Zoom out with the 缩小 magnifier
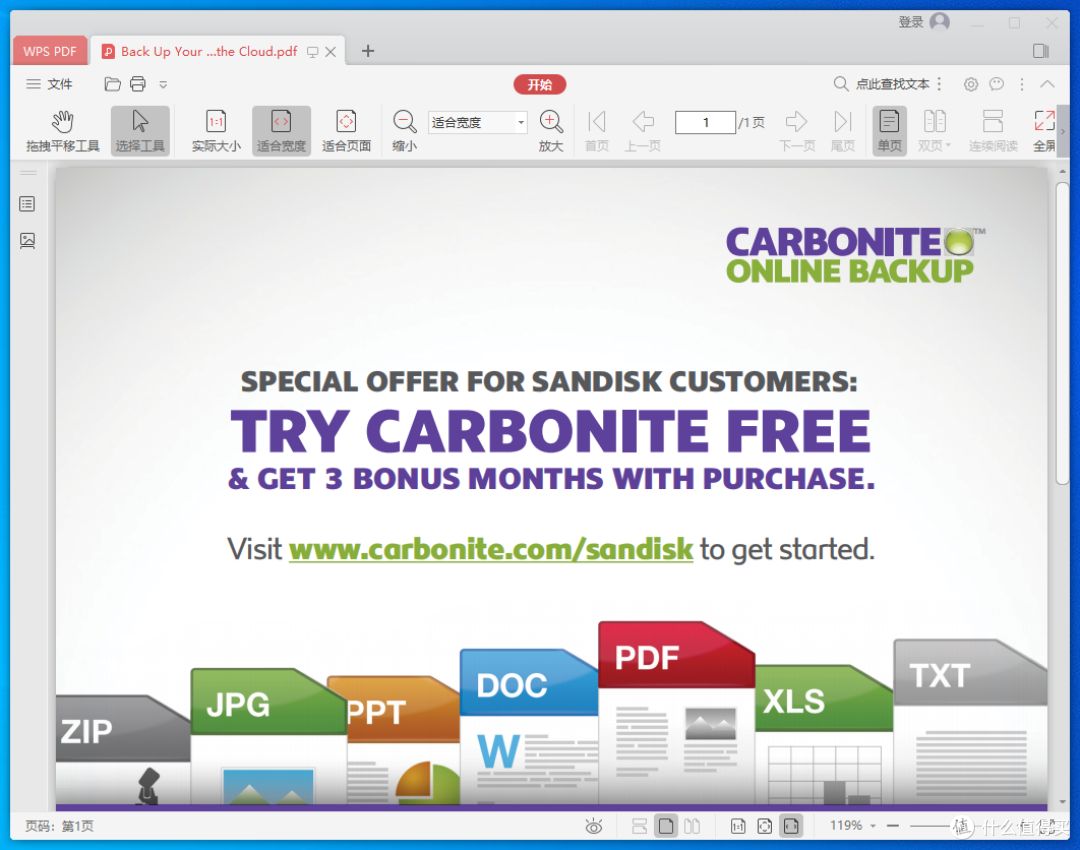The width and height of the screenshot is (1080, 850). (x=404, y=131)
